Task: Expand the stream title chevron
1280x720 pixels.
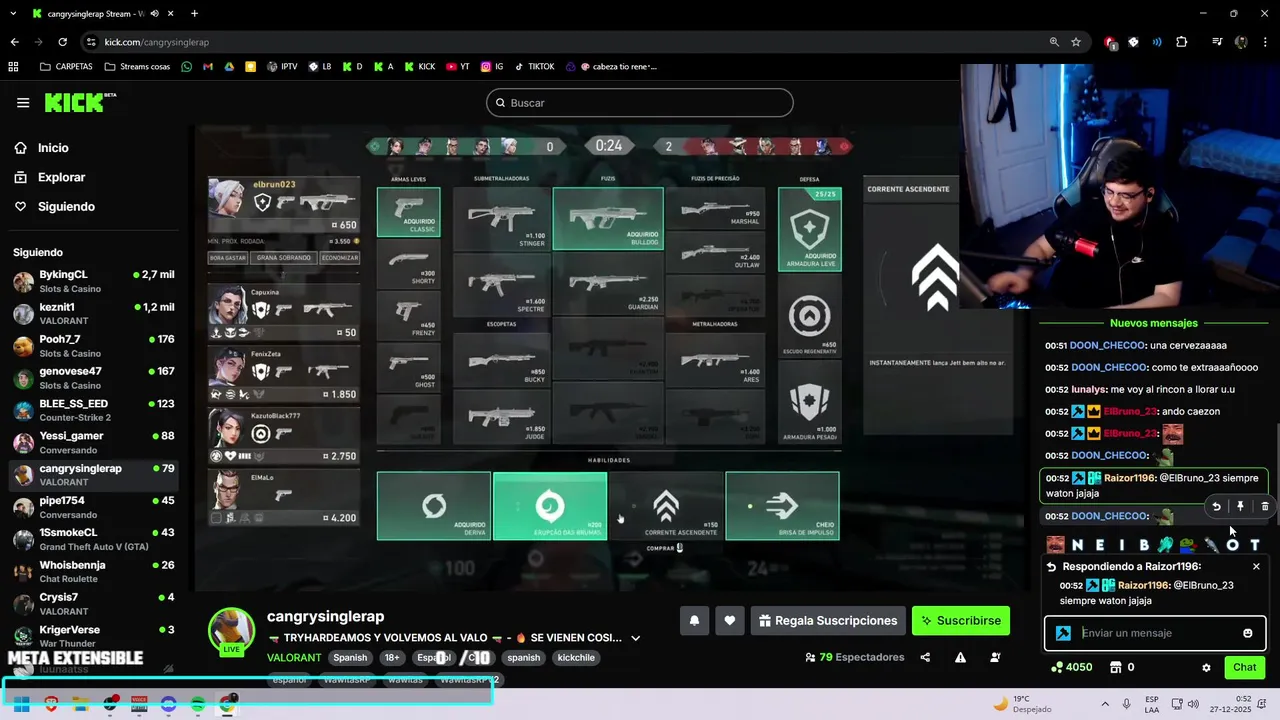Action: click(635, 638)
